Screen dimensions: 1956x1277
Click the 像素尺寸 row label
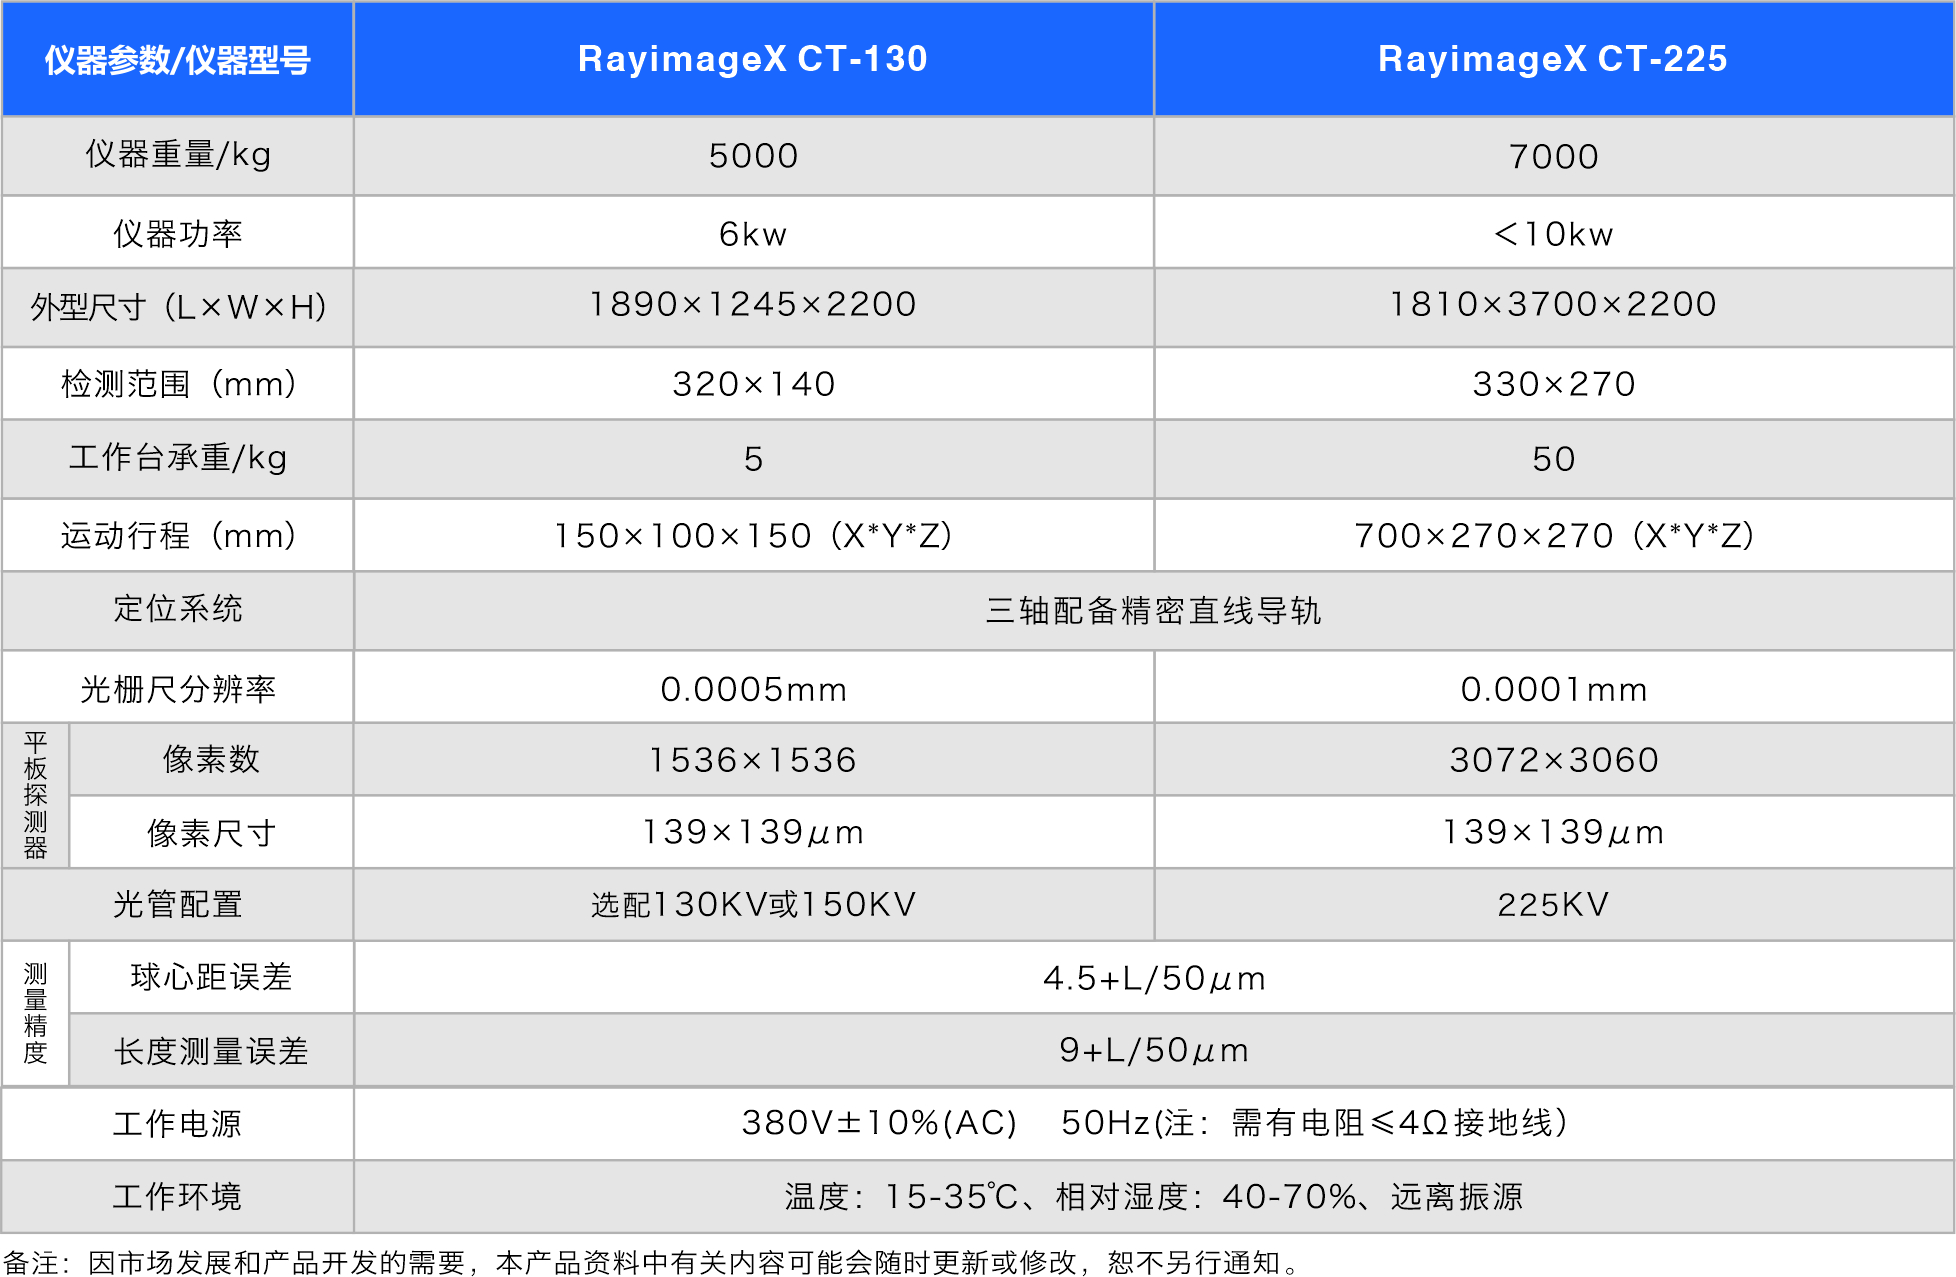point(211,832)
